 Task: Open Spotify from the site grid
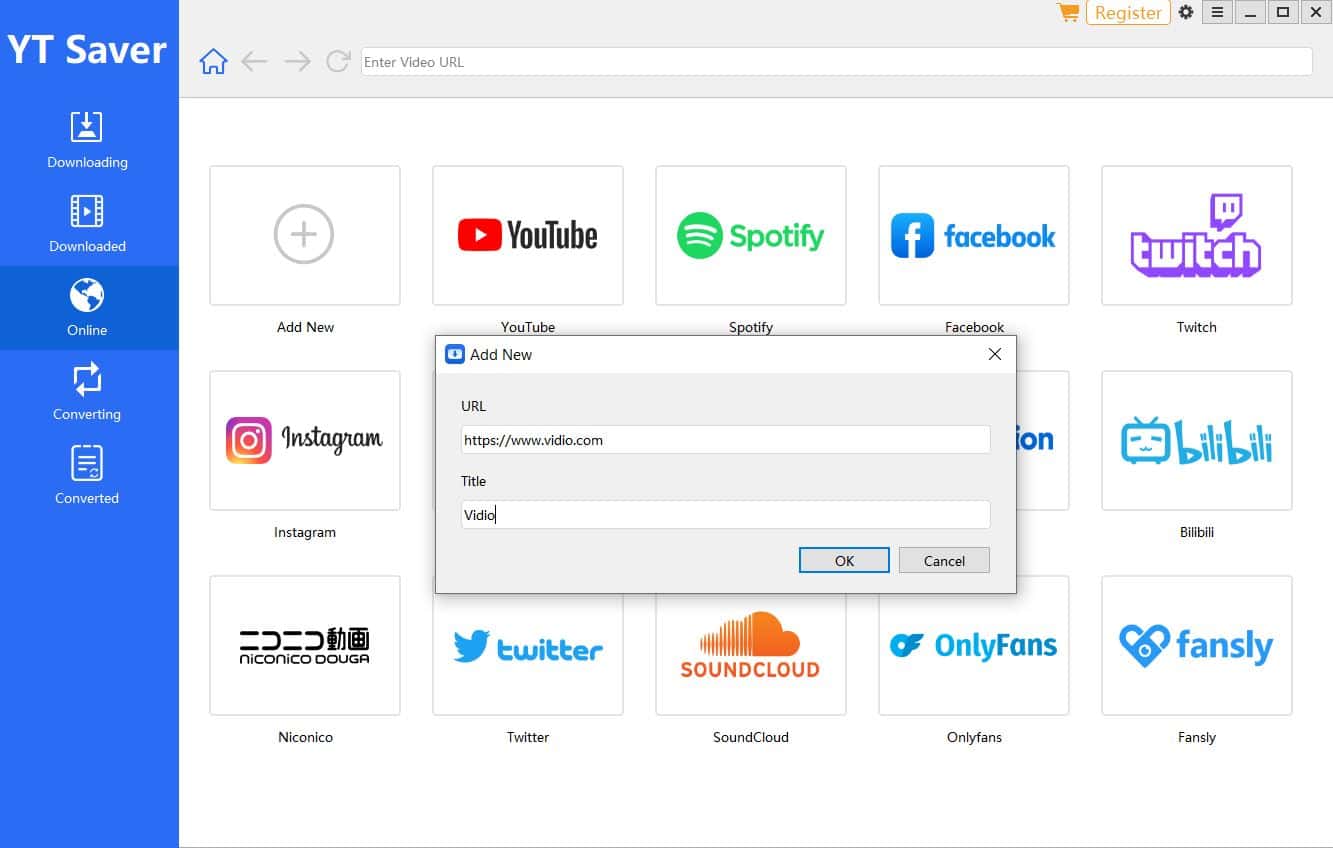pos(750,235)
